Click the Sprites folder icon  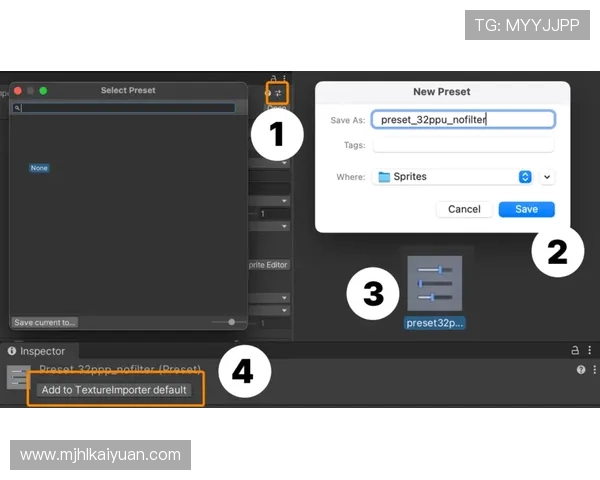[x=384, y=177]
